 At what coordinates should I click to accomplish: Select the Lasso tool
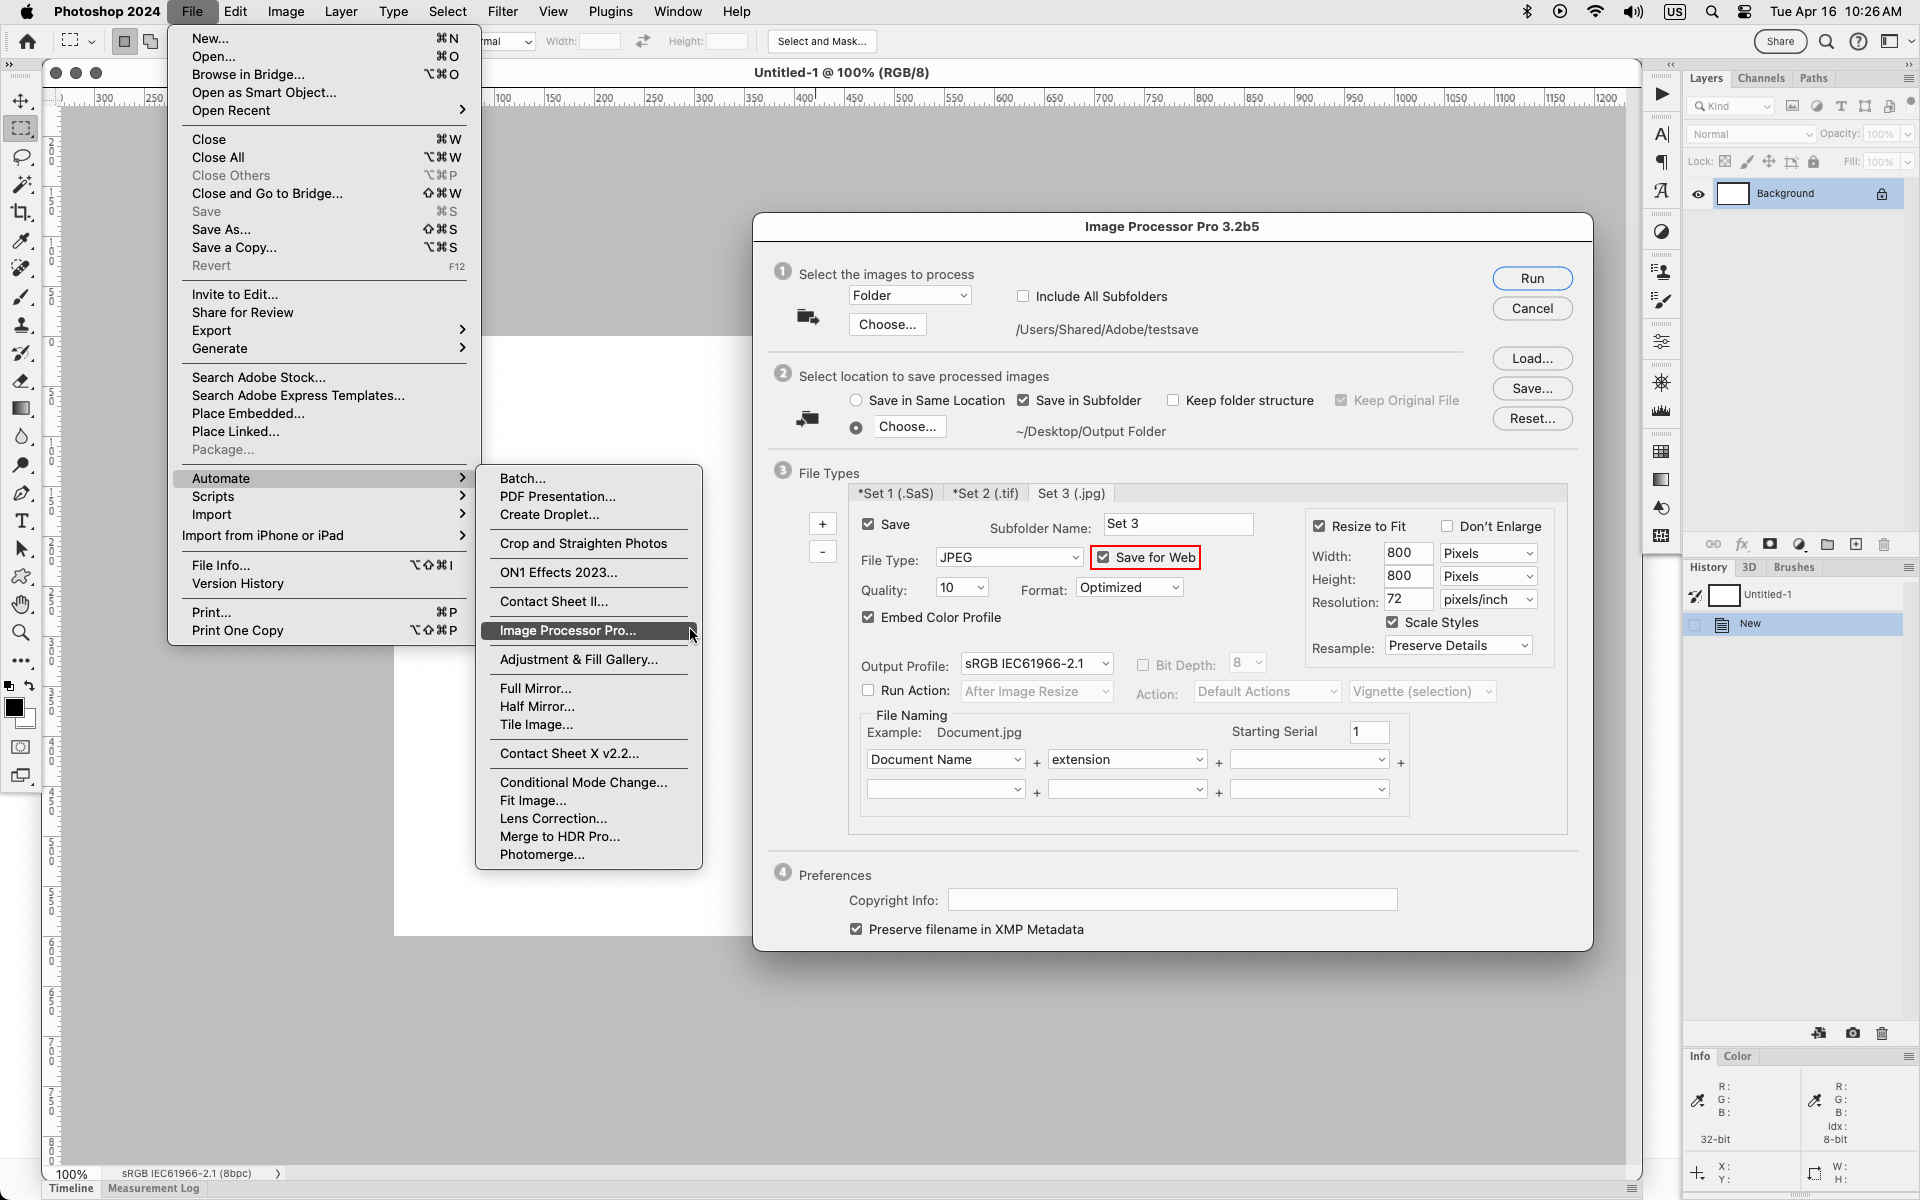(21, 156)
